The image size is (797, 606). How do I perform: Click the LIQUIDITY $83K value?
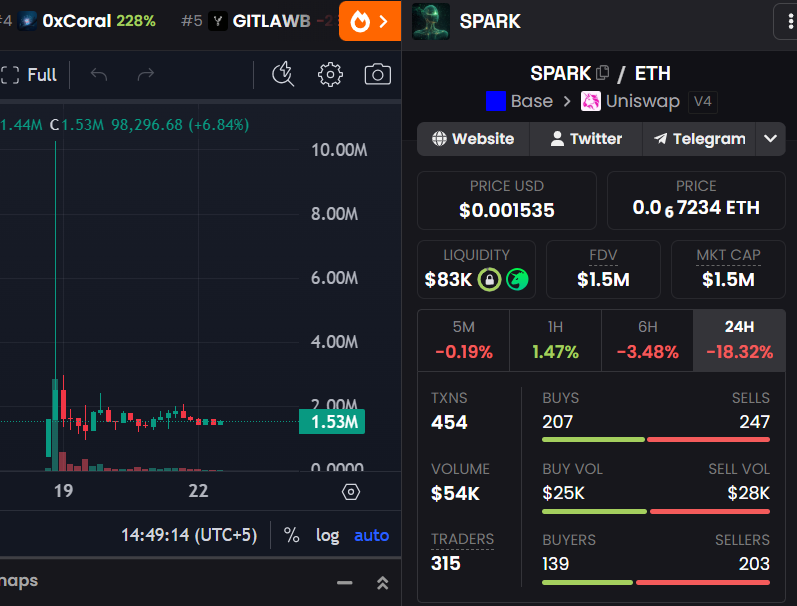[448, 280]
